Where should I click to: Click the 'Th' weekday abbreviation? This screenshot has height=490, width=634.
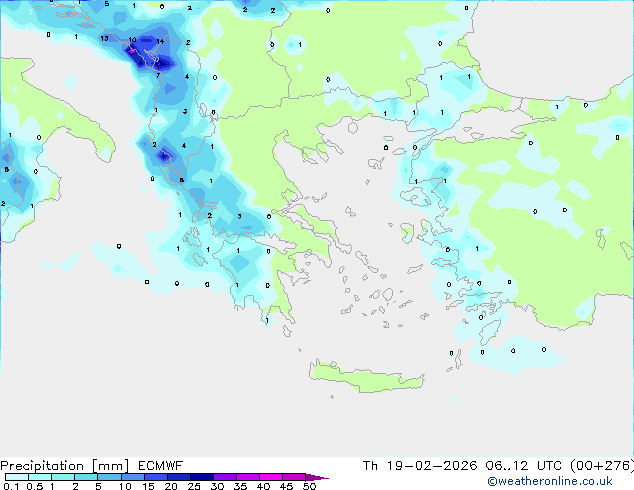click(x=370, y=466)
